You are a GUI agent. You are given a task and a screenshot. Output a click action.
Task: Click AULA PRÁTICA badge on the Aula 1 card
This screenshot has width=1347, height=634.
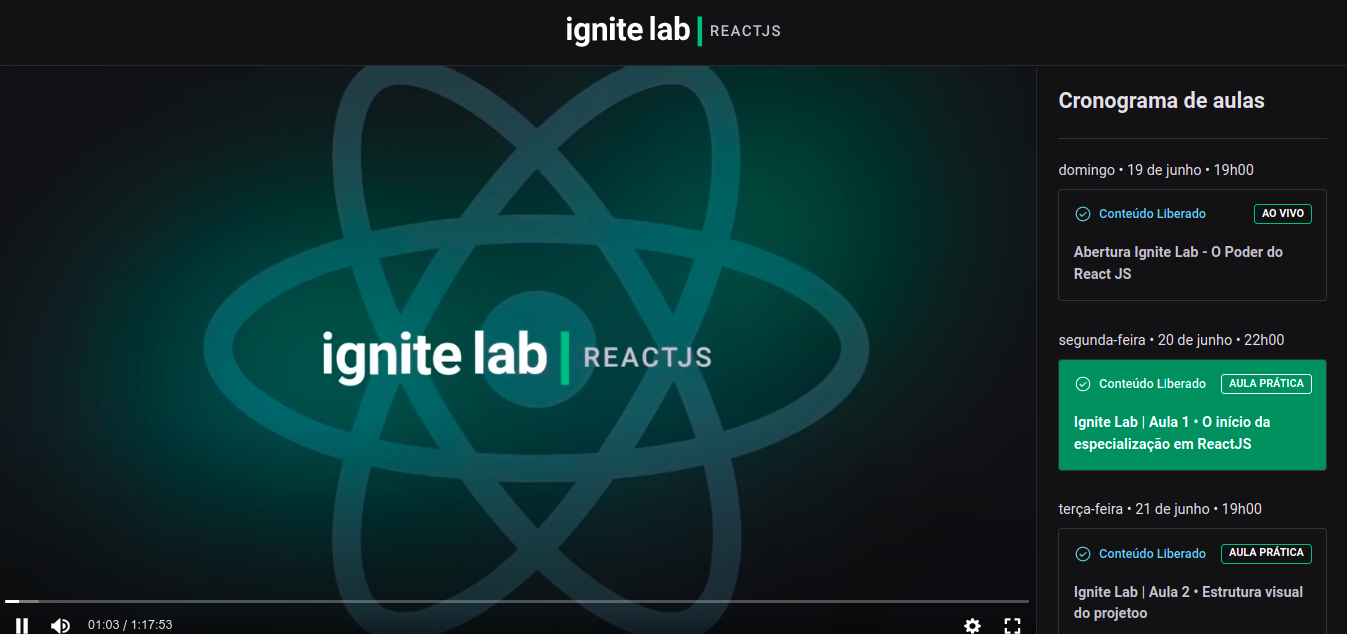(x=1266, y=383)
